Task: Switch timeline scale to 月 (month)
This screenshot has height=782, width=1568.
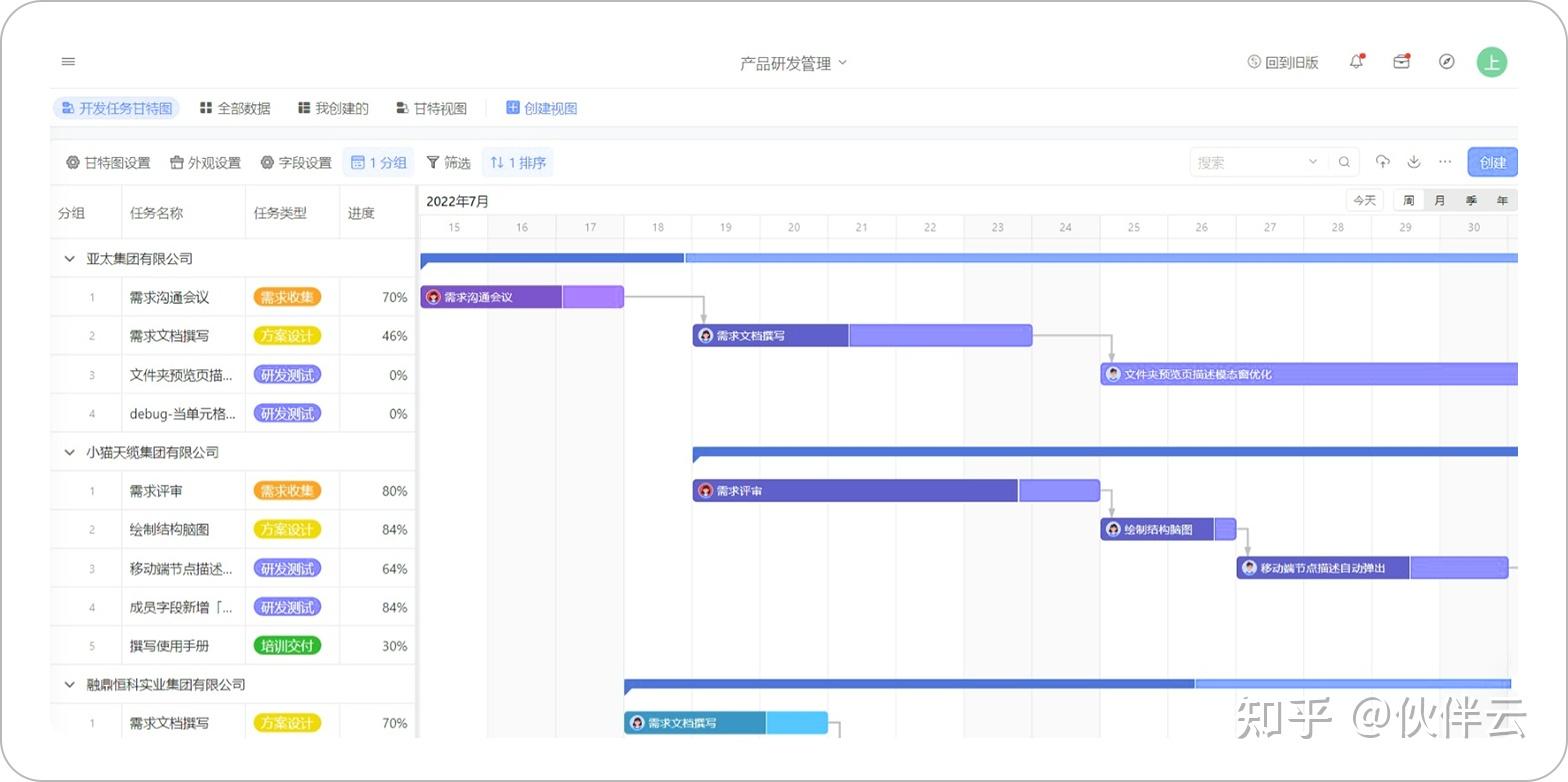Action: 1439,201
